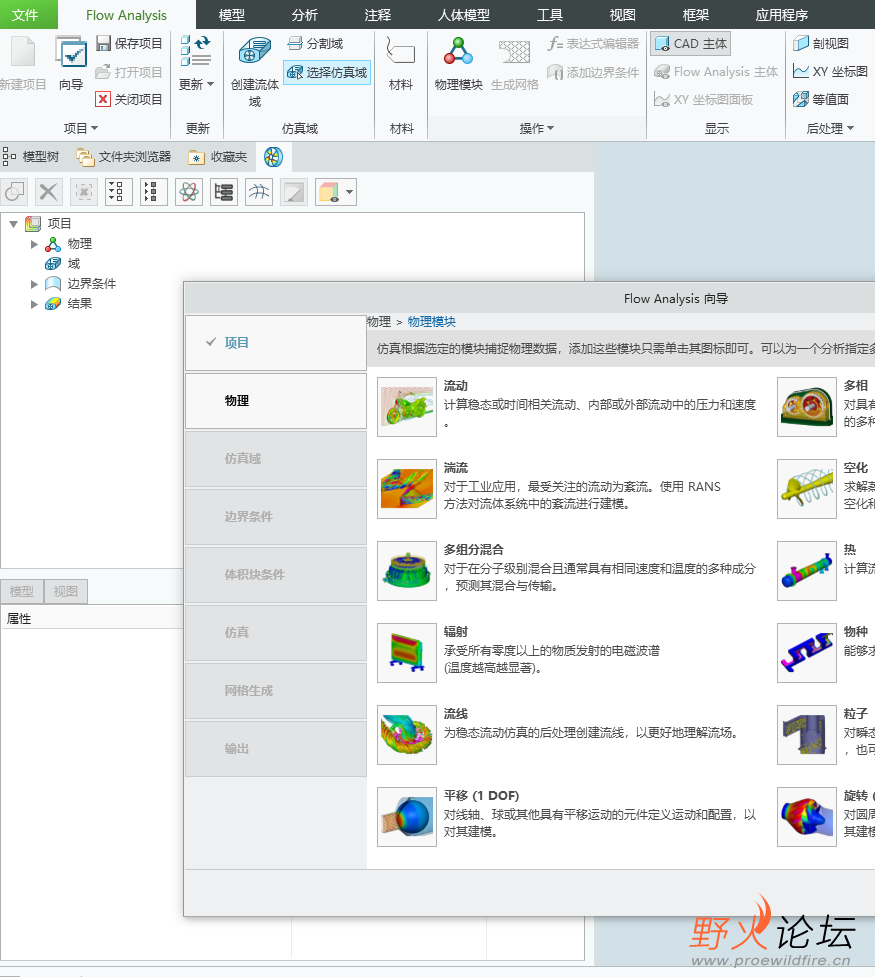
Task: Open the 向导 wizard tool
Action: 70,62
